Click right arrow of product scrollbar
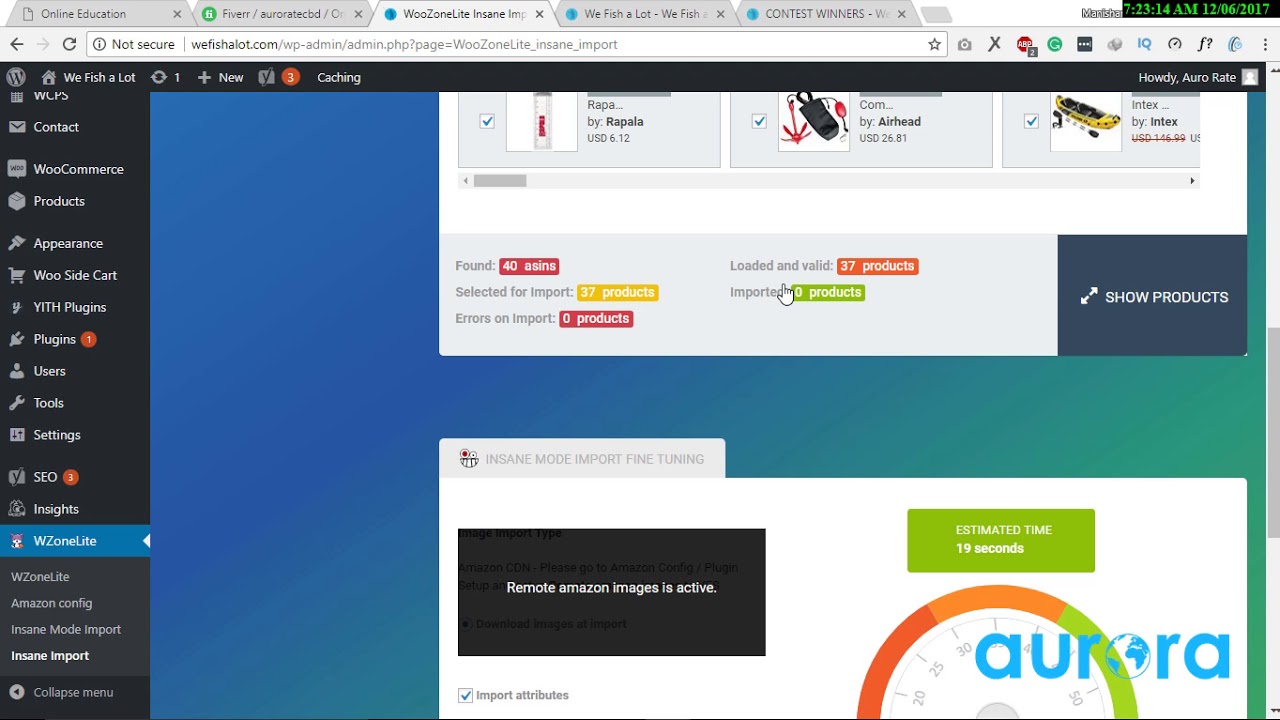The image size is (1280, 720). click(x=1192, y=181)
